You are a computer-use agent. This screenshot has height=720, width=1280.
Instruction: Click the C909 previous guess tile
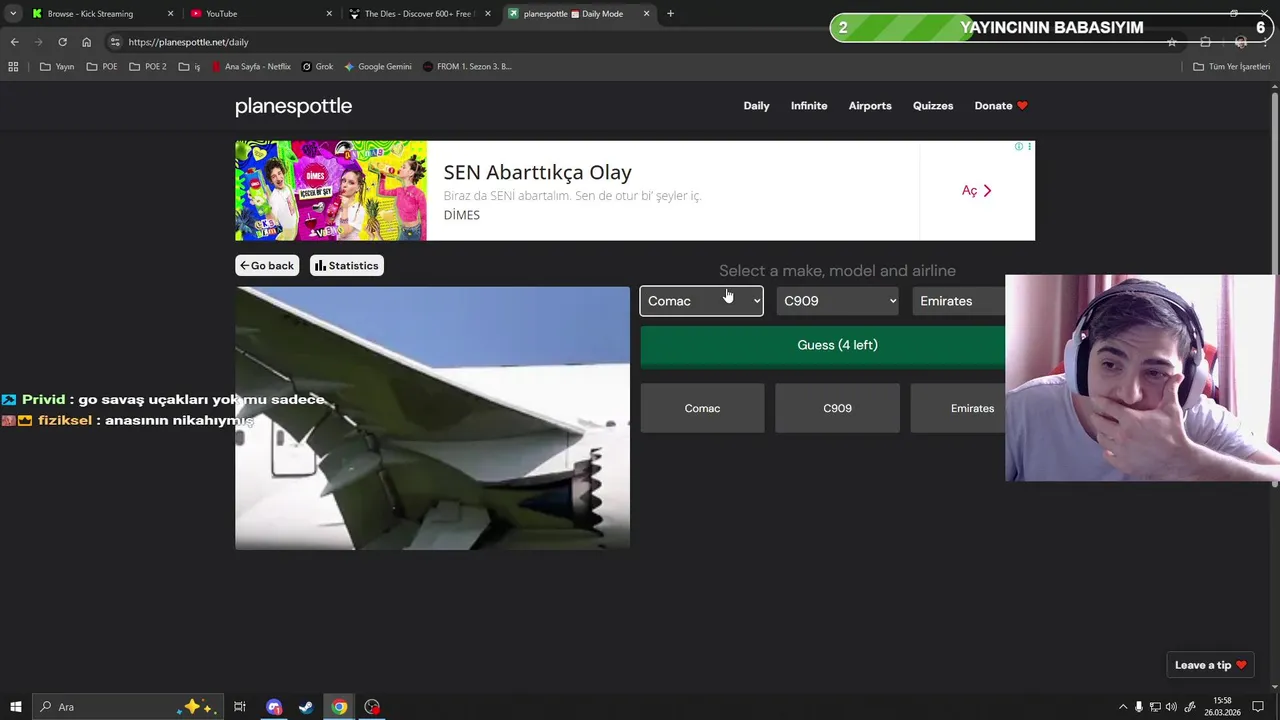coord(837,408)
